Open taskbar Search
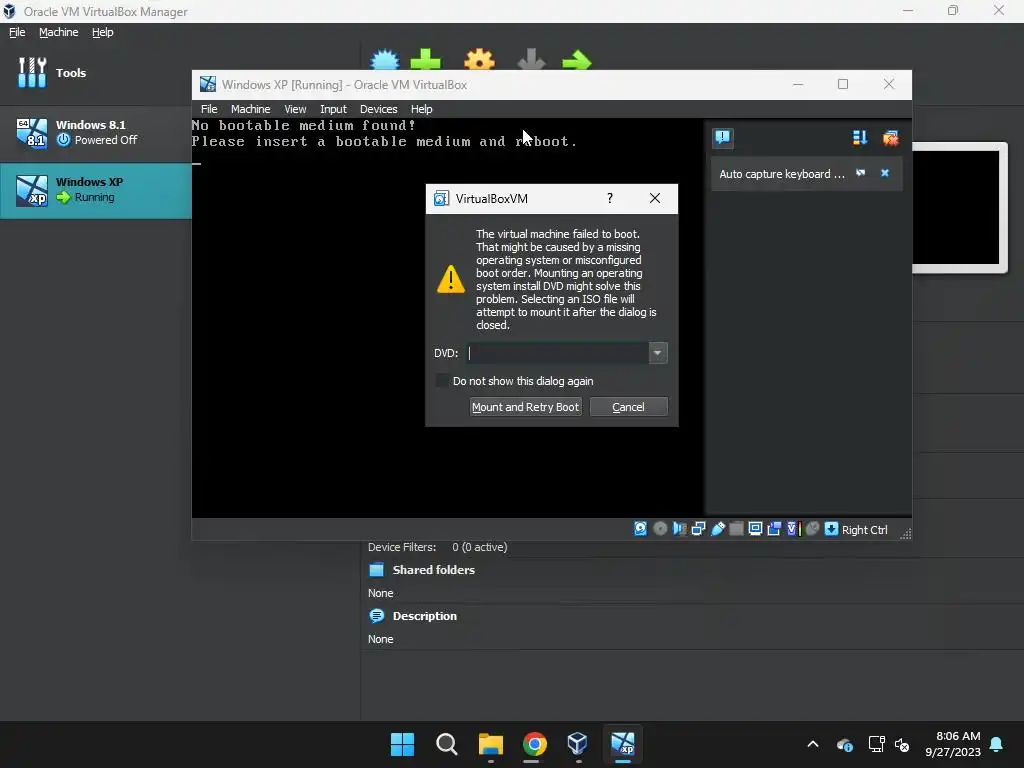This screenshot has width=1024, height=768. 447,744
